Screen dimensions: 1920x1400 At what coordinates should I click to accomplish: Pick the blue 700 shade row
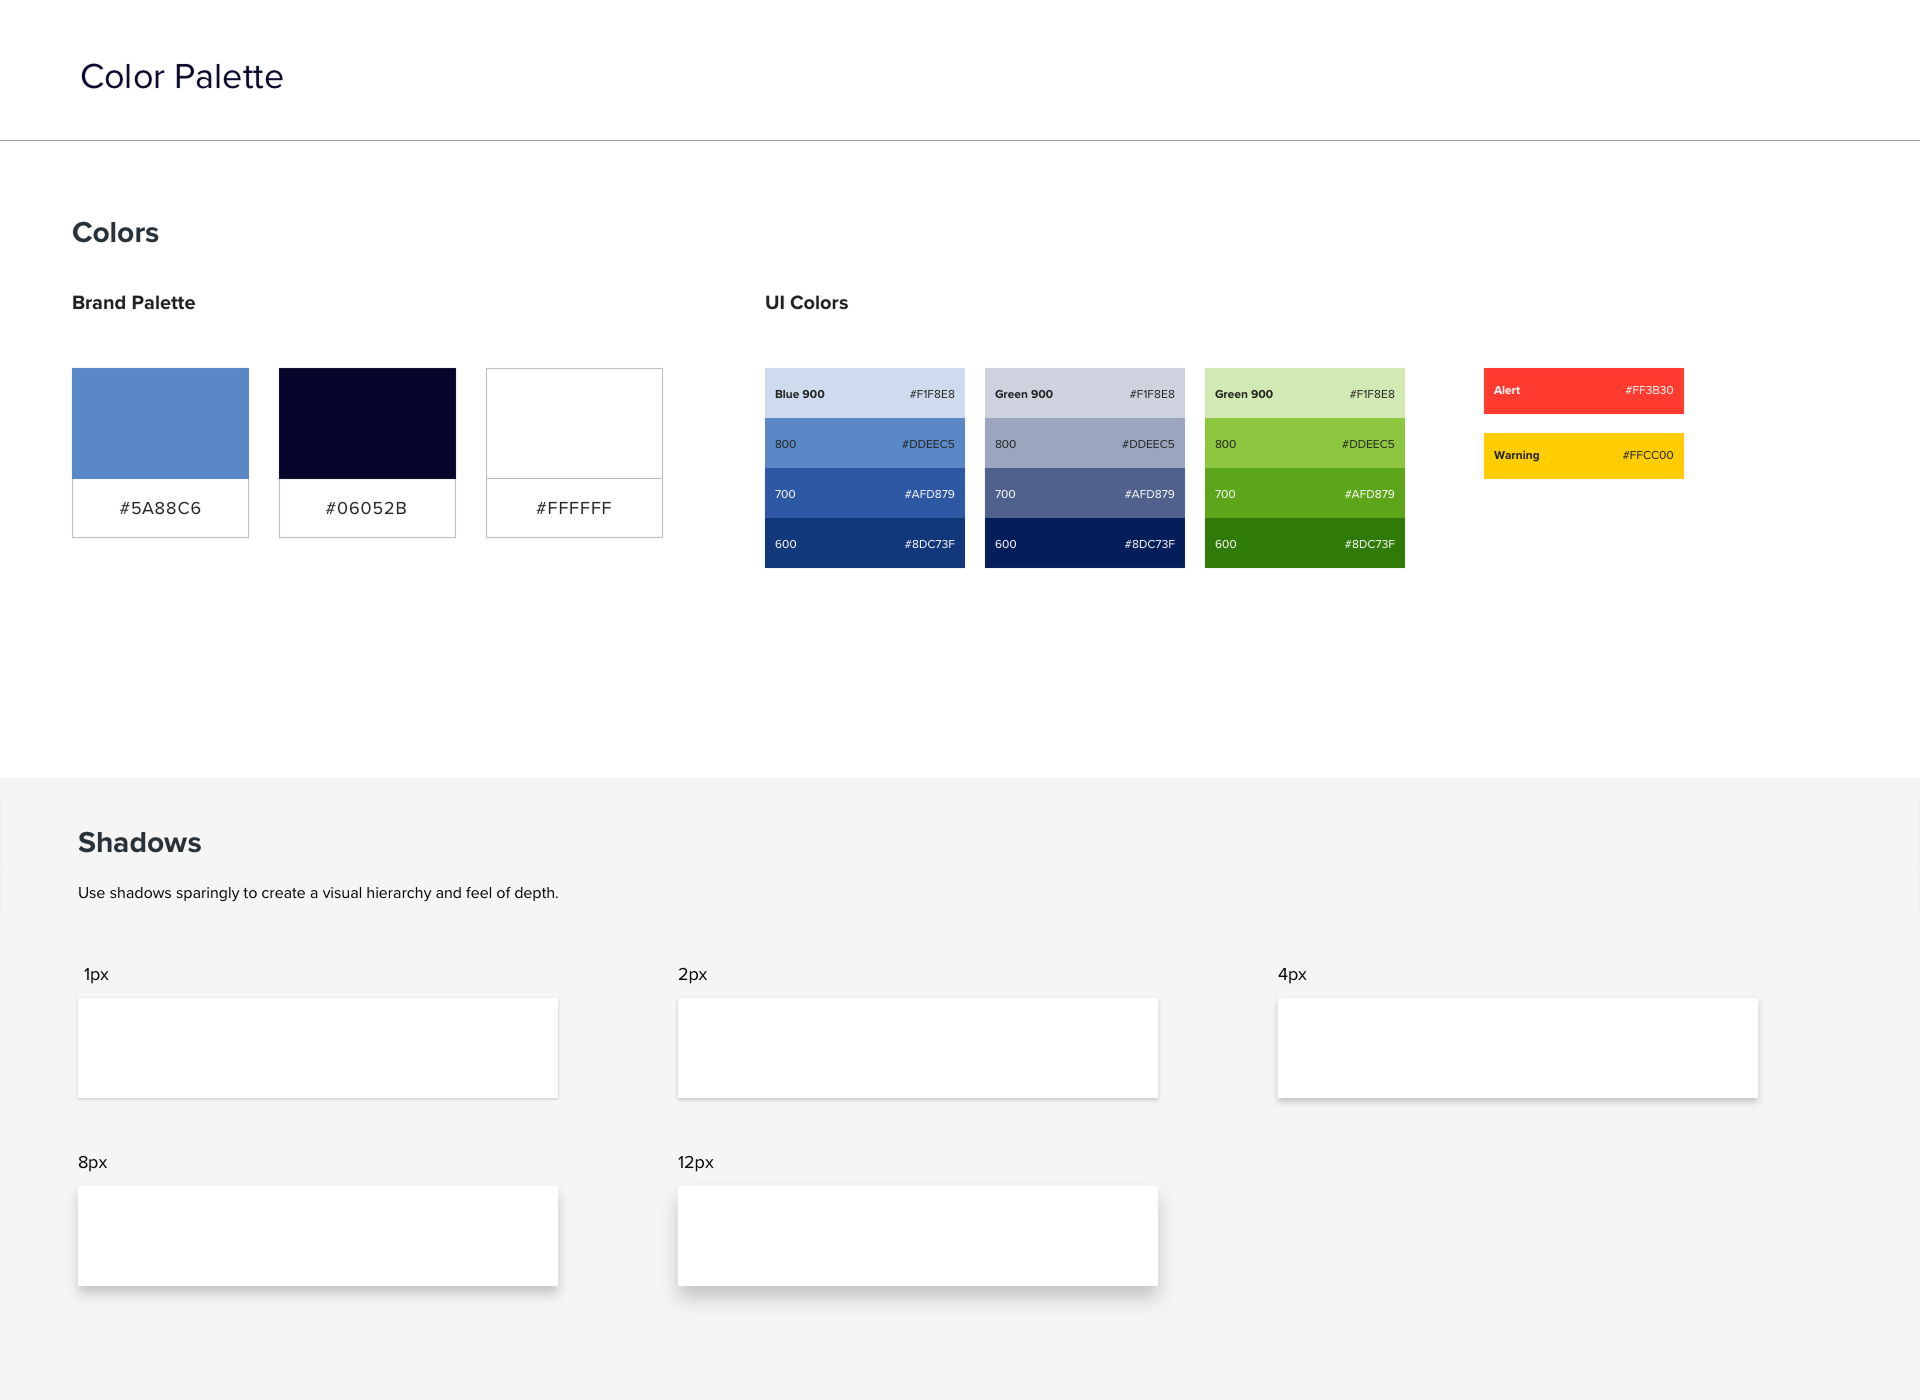[864, 494]
